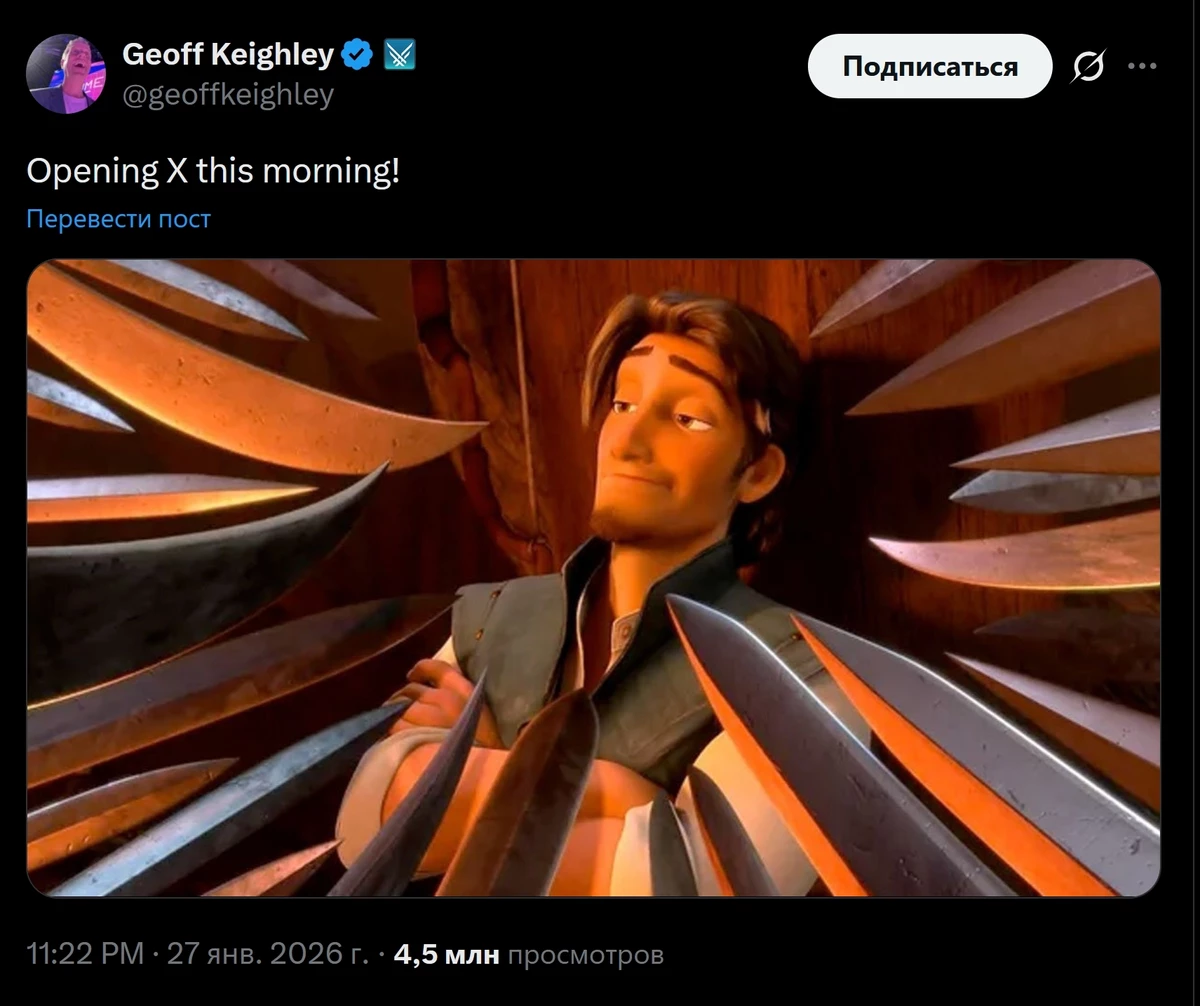Click the Перевести пост translate link
The width and height of the screenshot is (1200, 1006).
[118, 218]
